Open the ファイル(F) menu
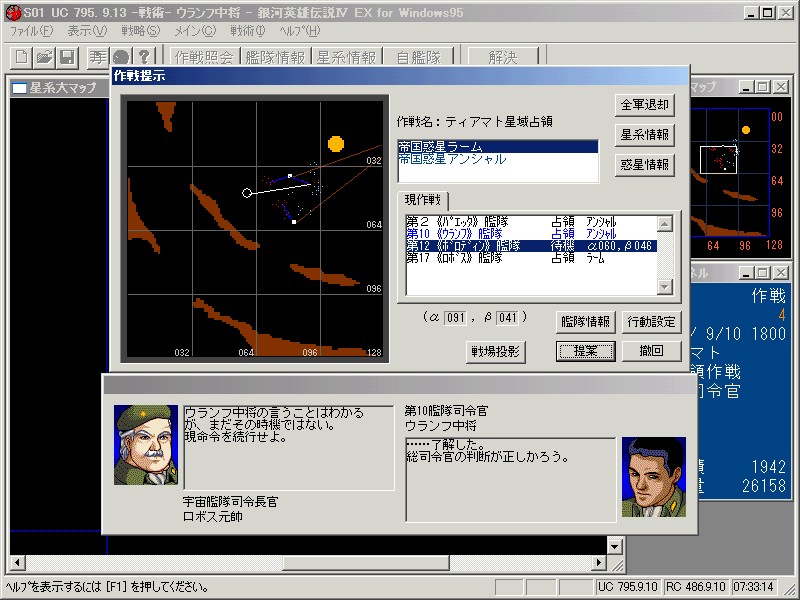Viewport: 800px width, 600px height. pyautogui.click(x=31, y=31)
